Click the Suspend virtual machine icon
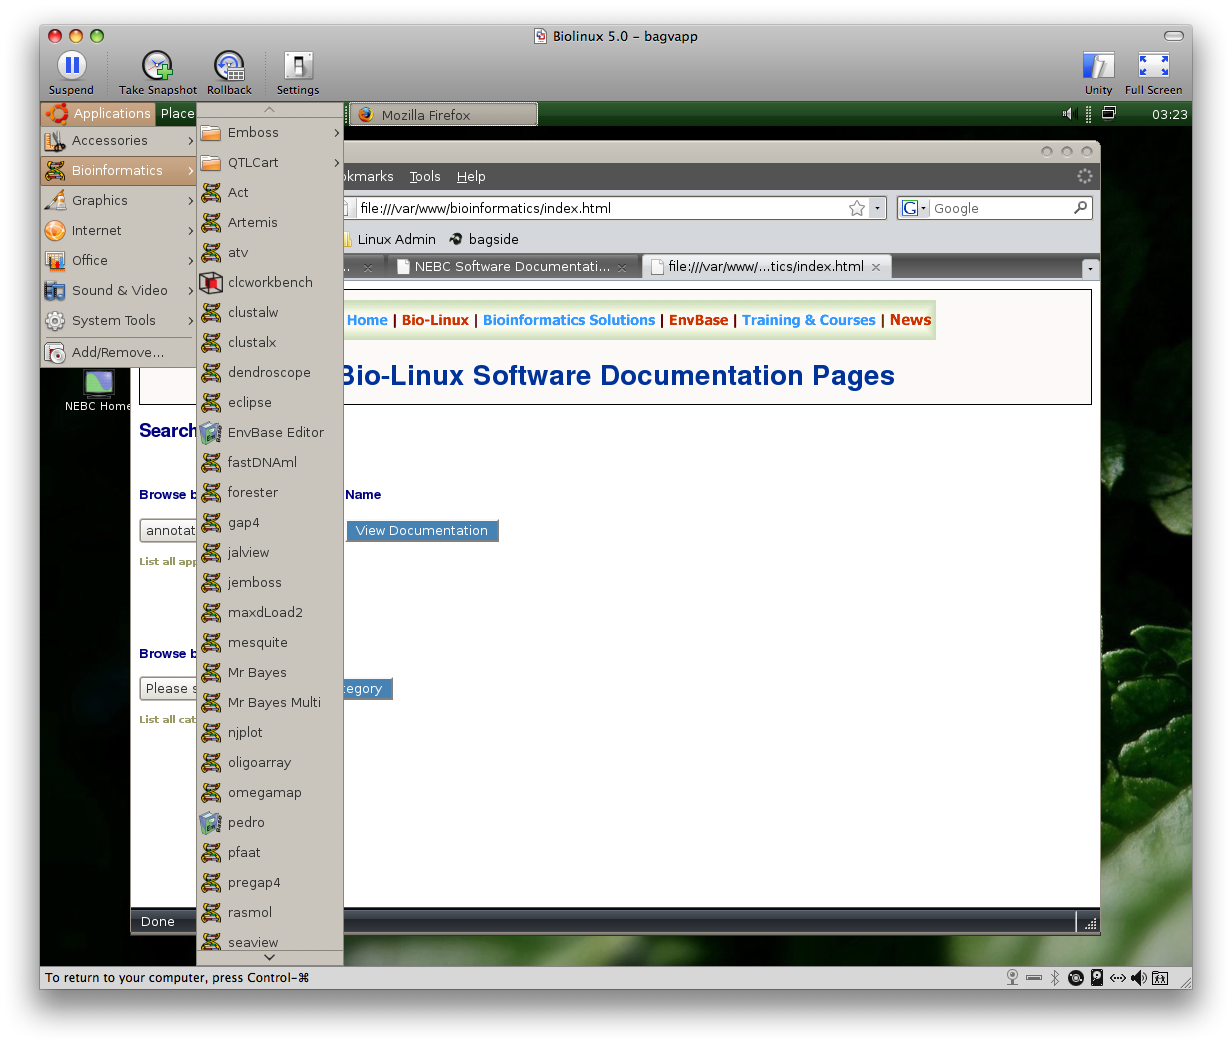Screen dimensions: 1232x1044 [71, 66]
